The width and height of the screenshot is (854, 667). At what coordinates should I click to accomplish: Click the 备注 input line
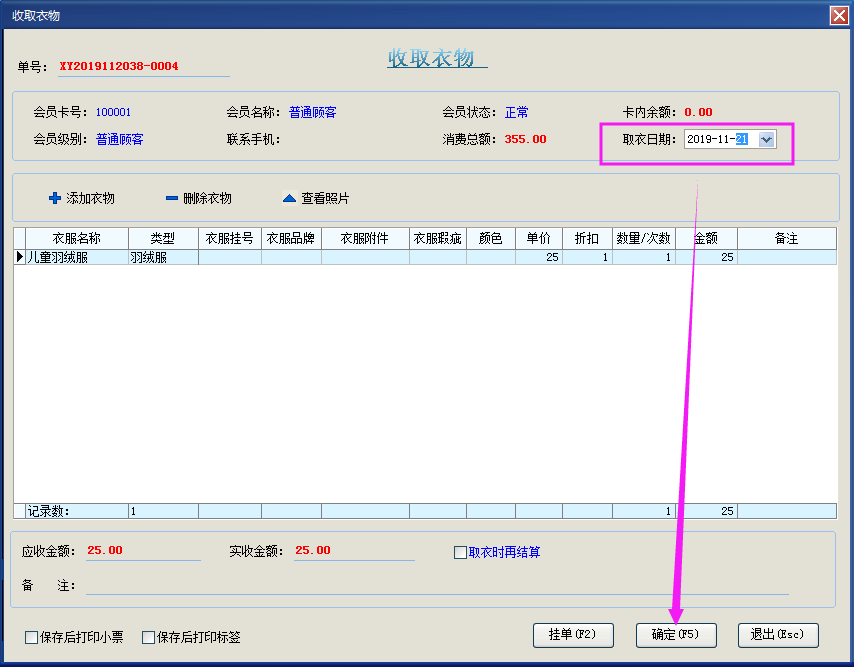(x=436, y=586)
